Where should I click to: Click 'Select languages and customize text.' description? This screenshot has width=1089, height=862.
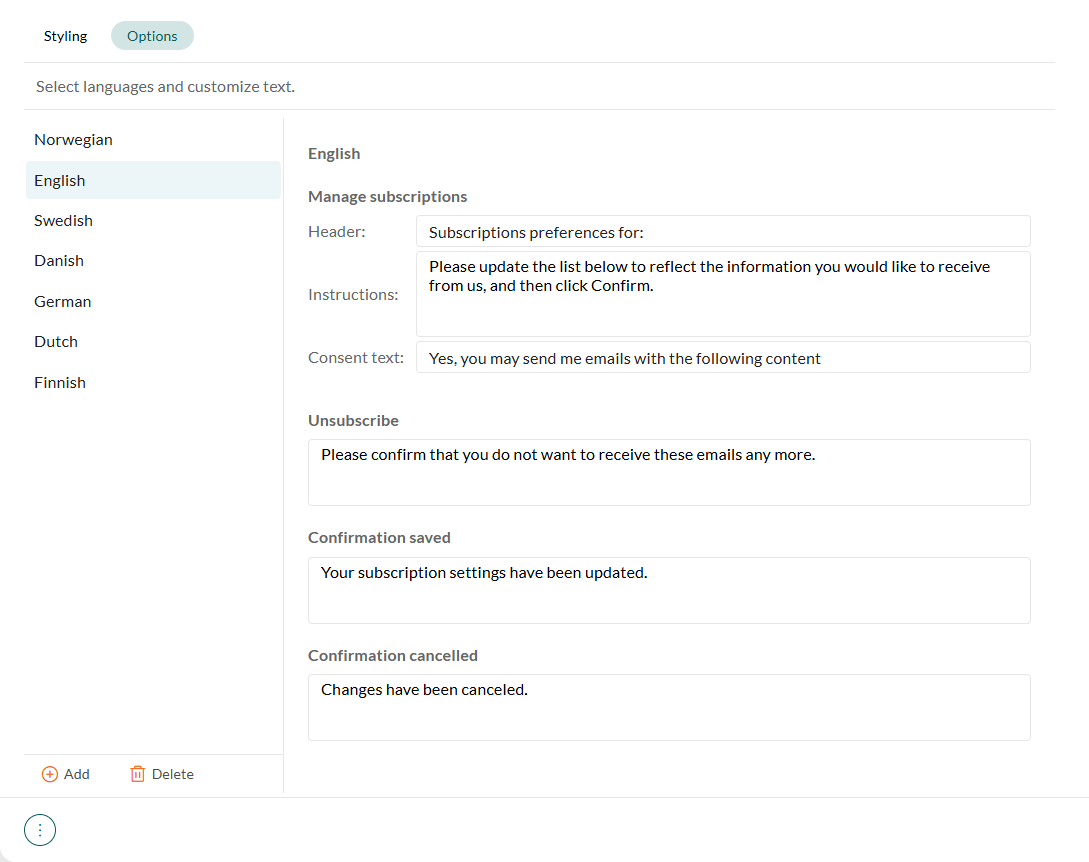(x=165, y=87)
